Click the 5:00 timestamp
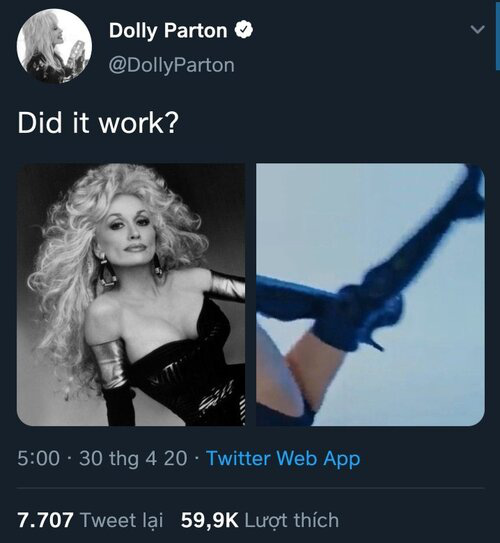Screen dimensions: 500x543 [38, 458]
